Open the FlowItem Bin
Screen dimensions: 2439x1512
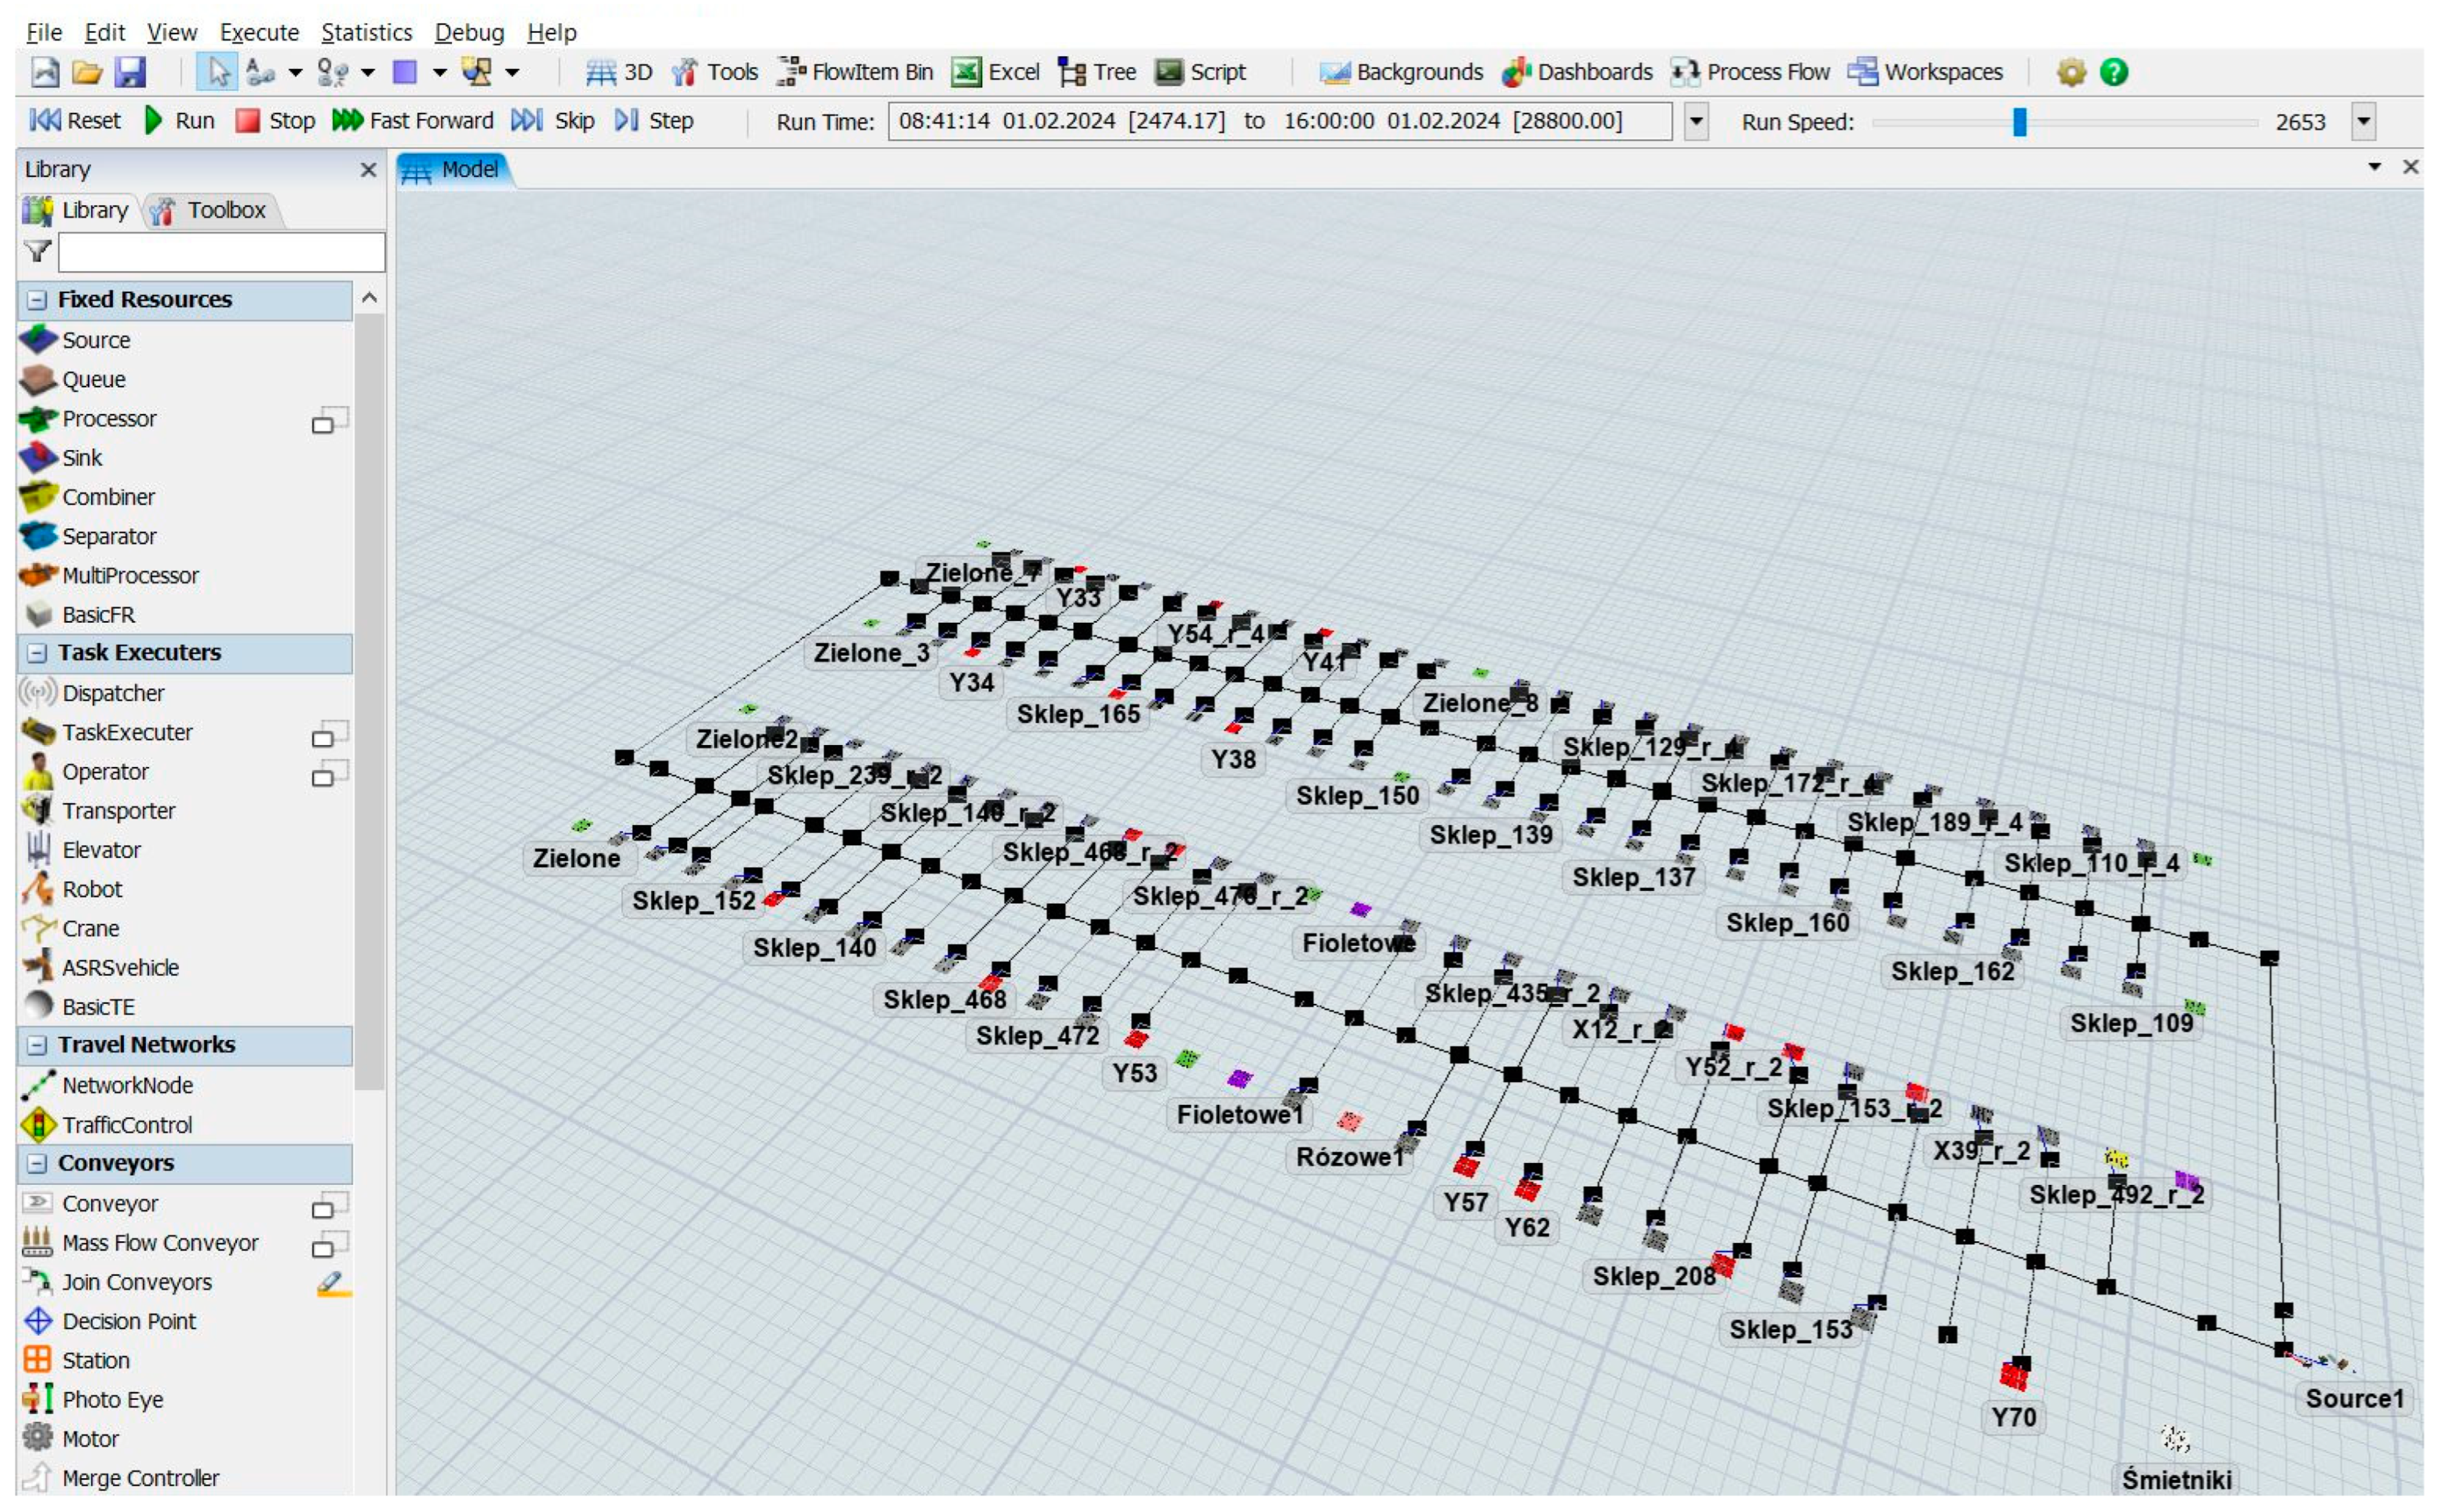tap(856, 72)
